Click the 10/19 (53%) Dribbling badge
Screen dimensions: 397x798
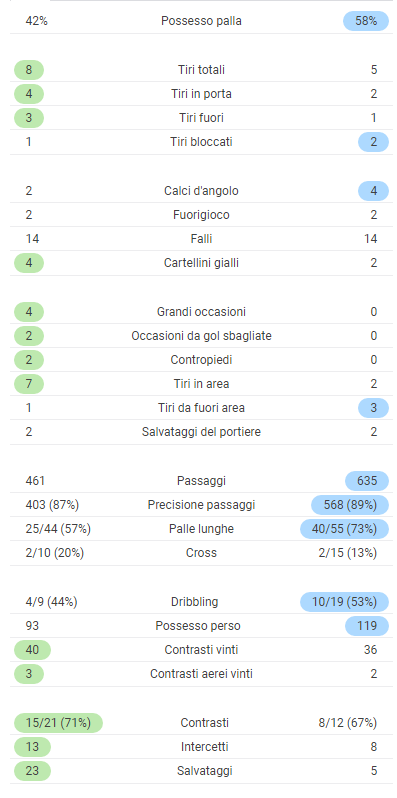click(x=345, y=602)
